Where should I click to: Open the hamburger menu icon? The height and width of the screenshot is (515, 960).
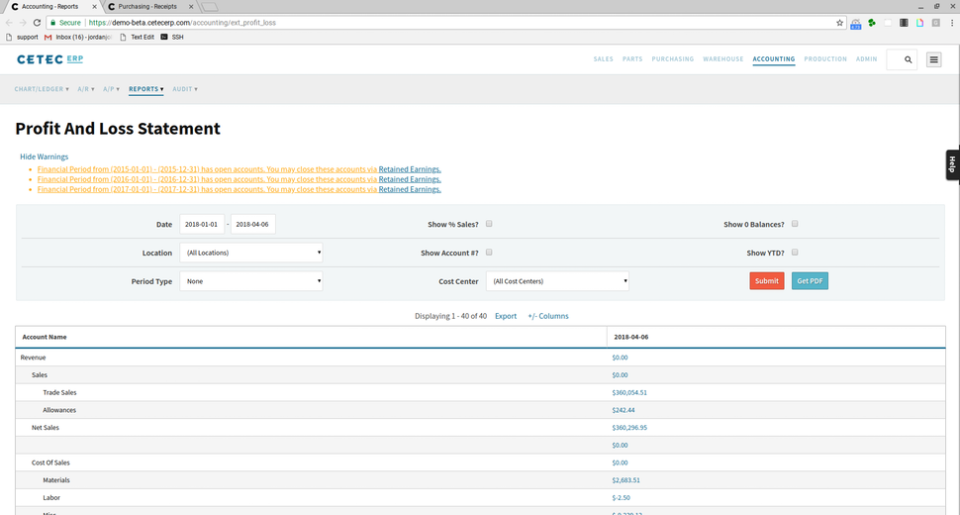934,59
